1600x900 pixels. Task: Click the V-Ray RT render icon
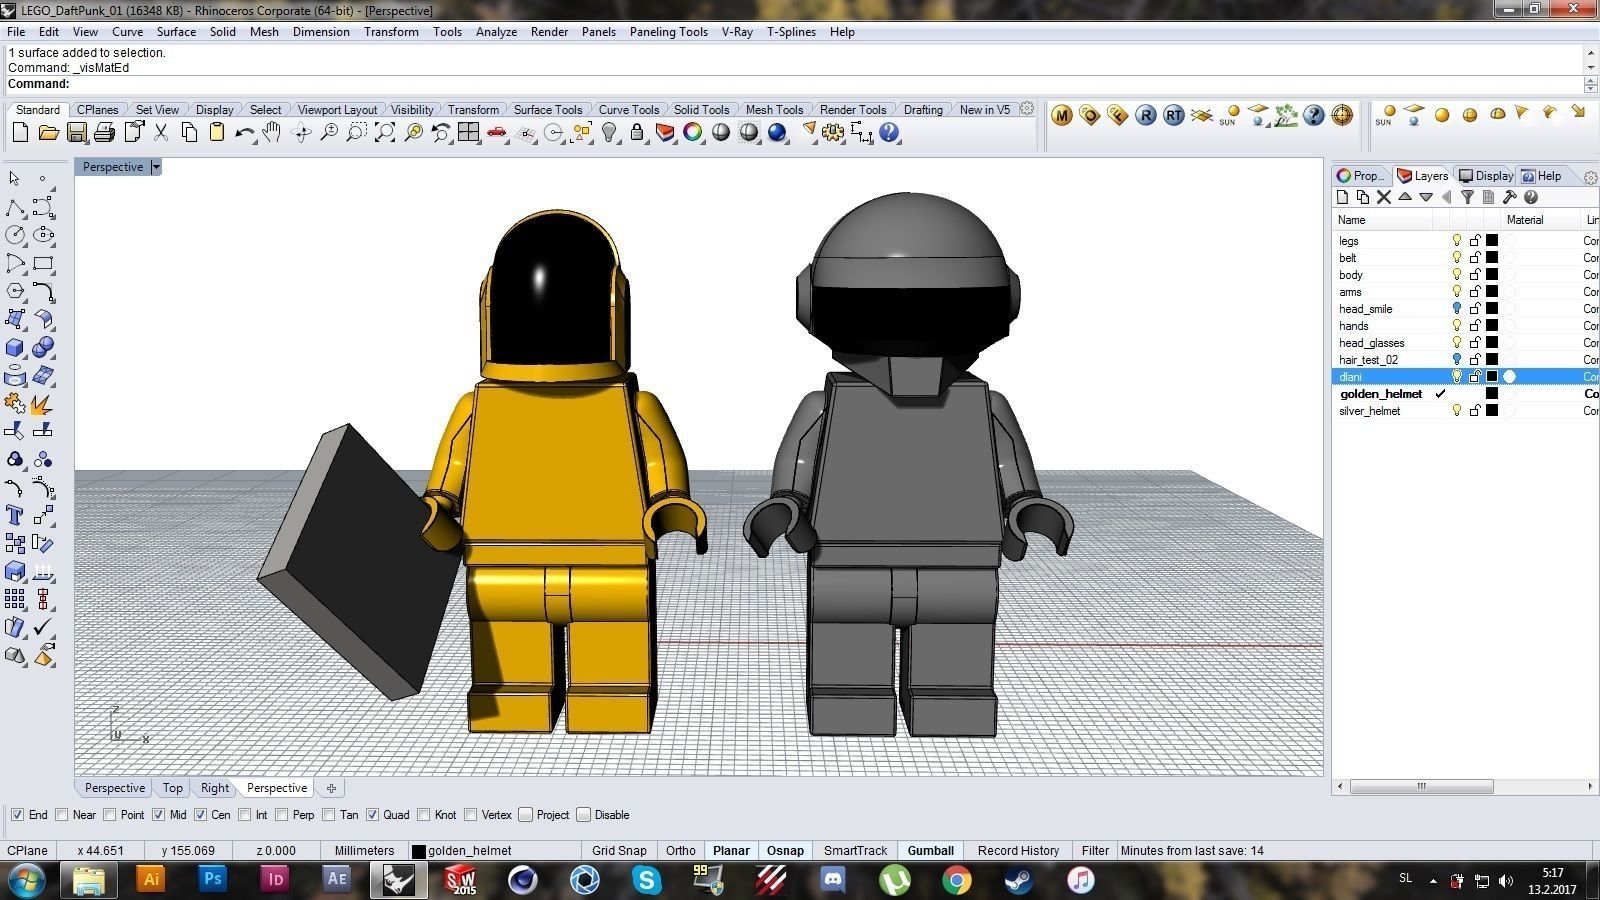coord(1174,116)
